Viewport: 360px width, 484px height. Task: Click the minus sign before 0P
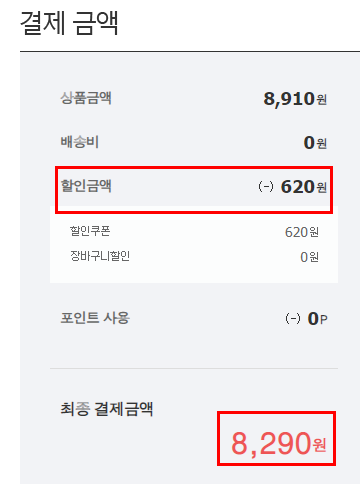[293, 318]
